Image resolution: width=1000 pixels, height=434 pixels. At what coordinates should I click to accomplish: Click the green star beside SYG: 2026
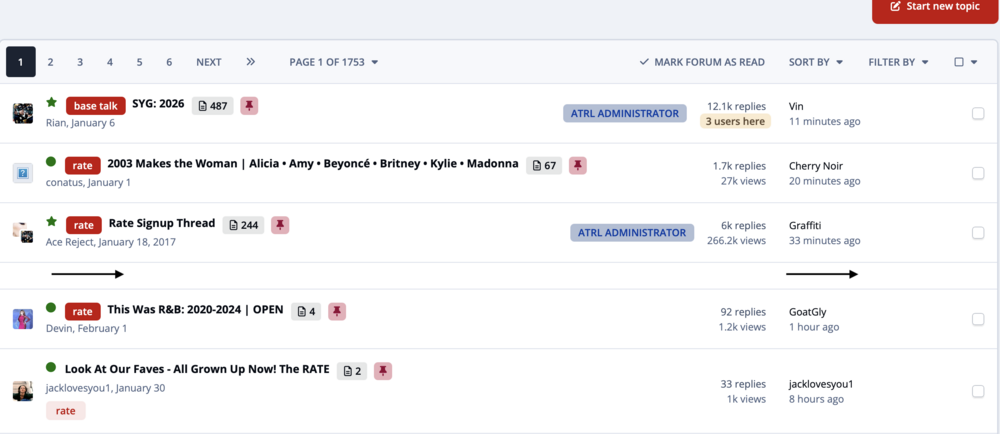point(52,102)
